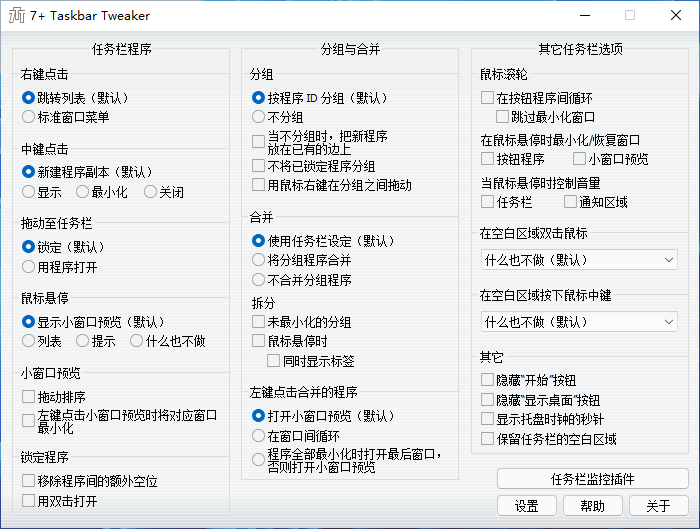
Task: Open the 任务栏监控插件 button
Action: click(592, 479)
